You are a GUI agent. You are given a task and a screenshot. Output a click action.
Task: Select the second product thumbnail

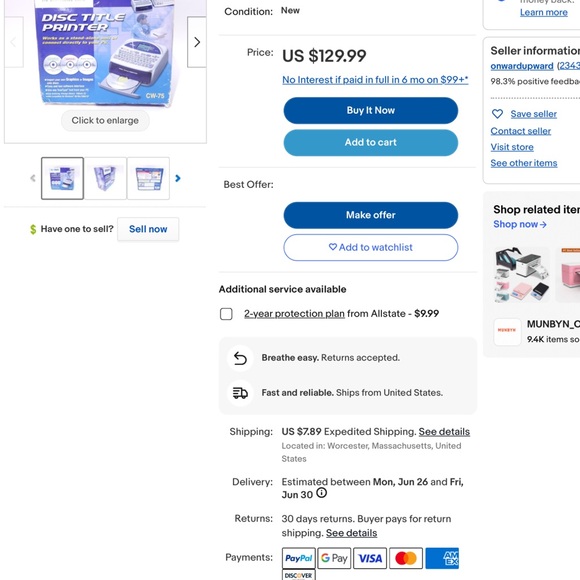pyautogui.click(x=105, y=178)
